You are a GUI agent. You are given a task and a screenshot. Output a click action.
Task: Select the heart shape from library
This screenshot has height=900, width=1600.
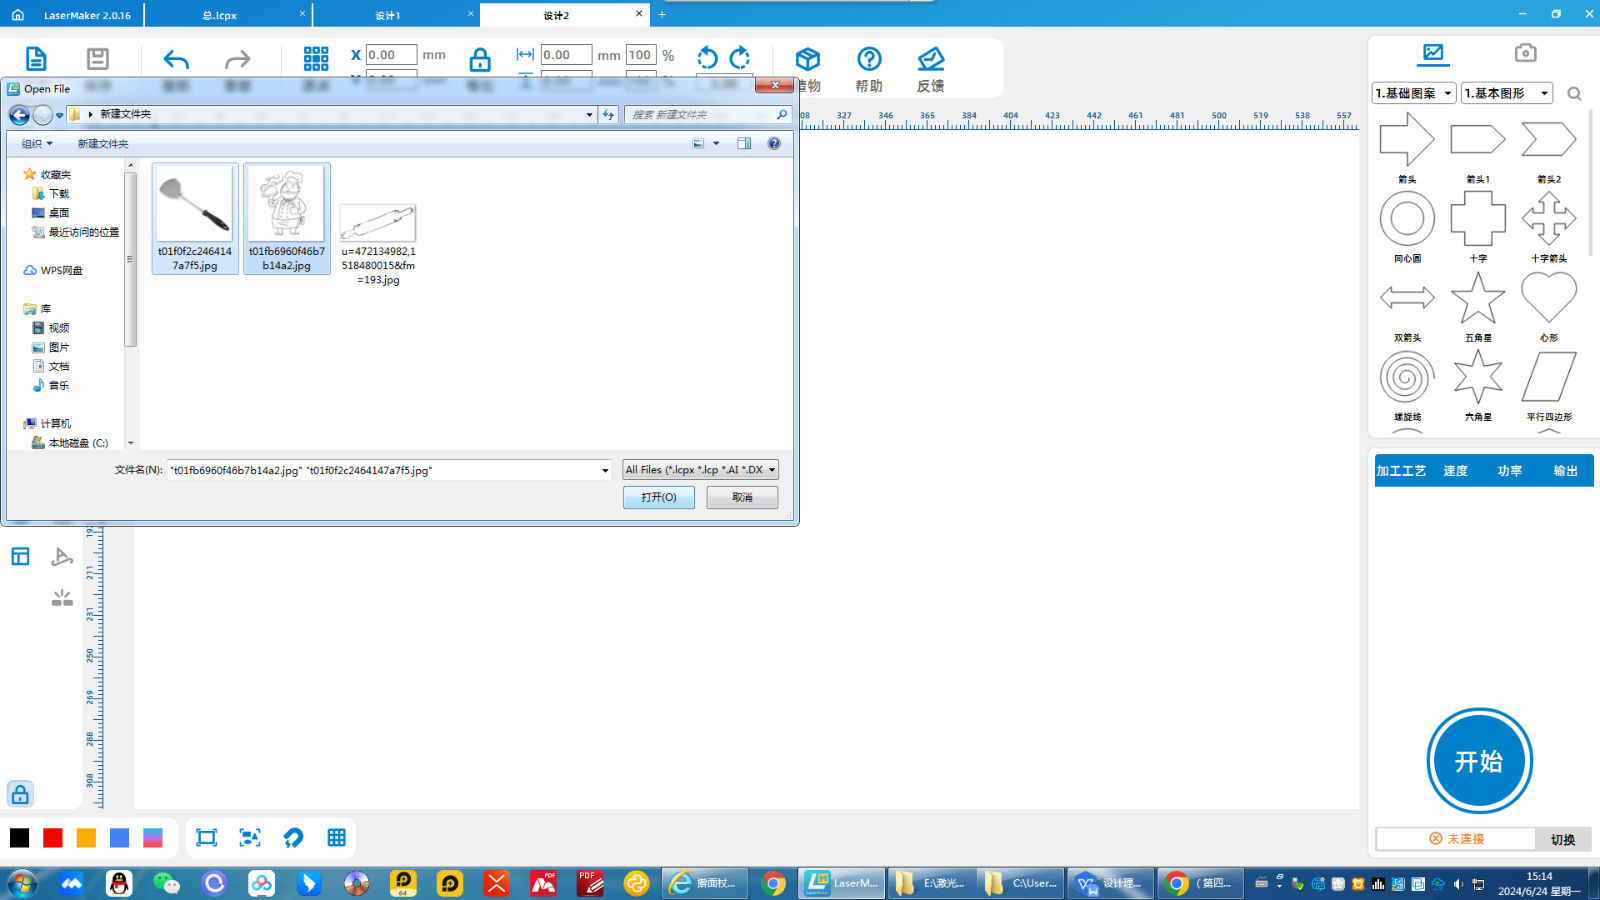(1548, 298)
